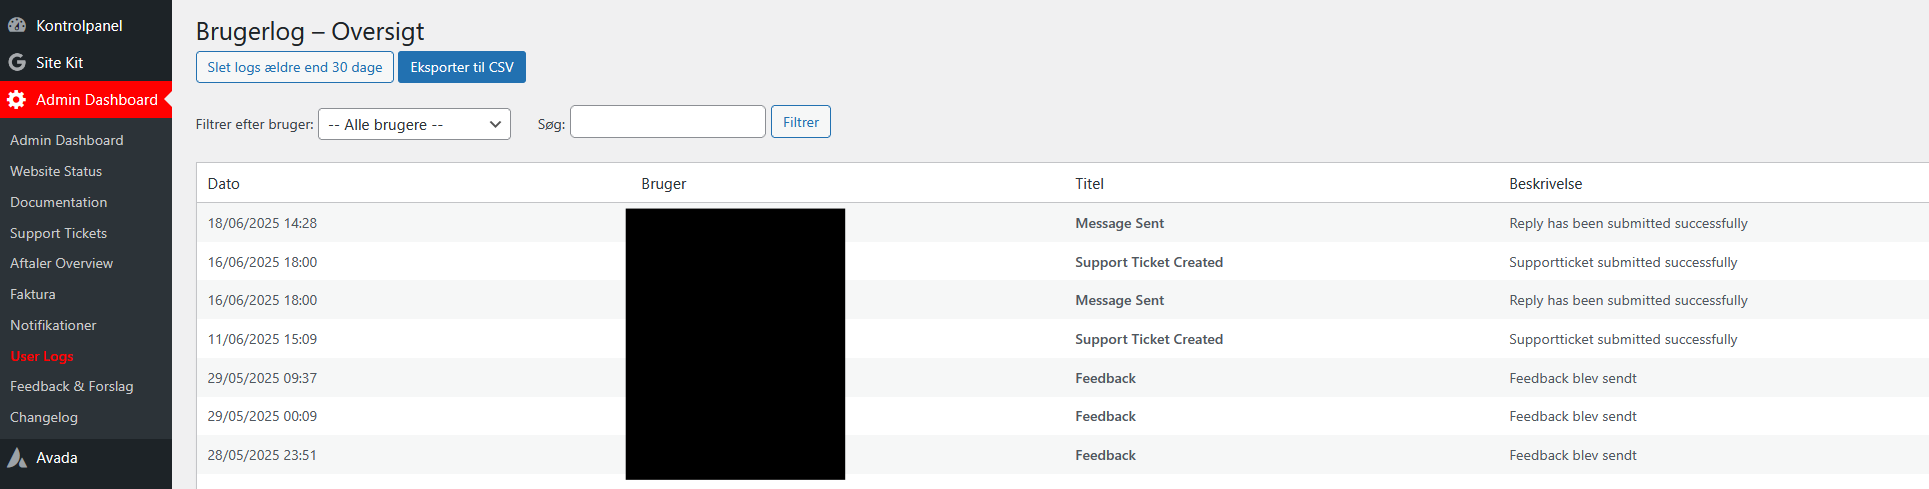1929x489 pixels.
Task: Click the Site Kit Google G icon
Action: tap(17, 62)
